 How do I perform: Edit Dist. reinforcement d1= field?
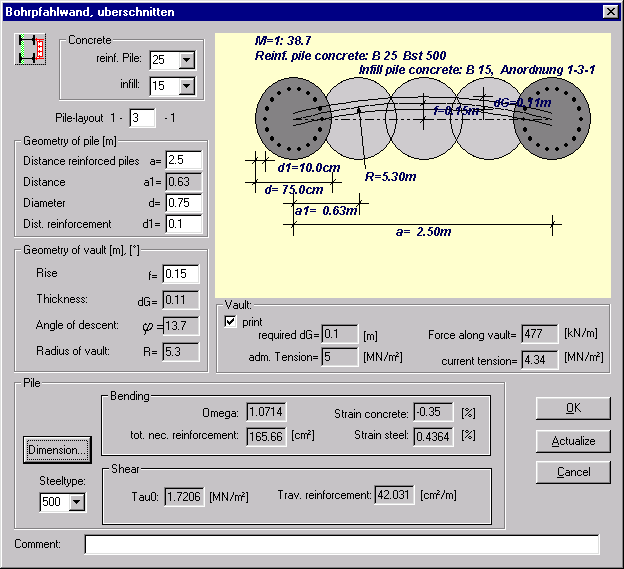click(184, 224)
